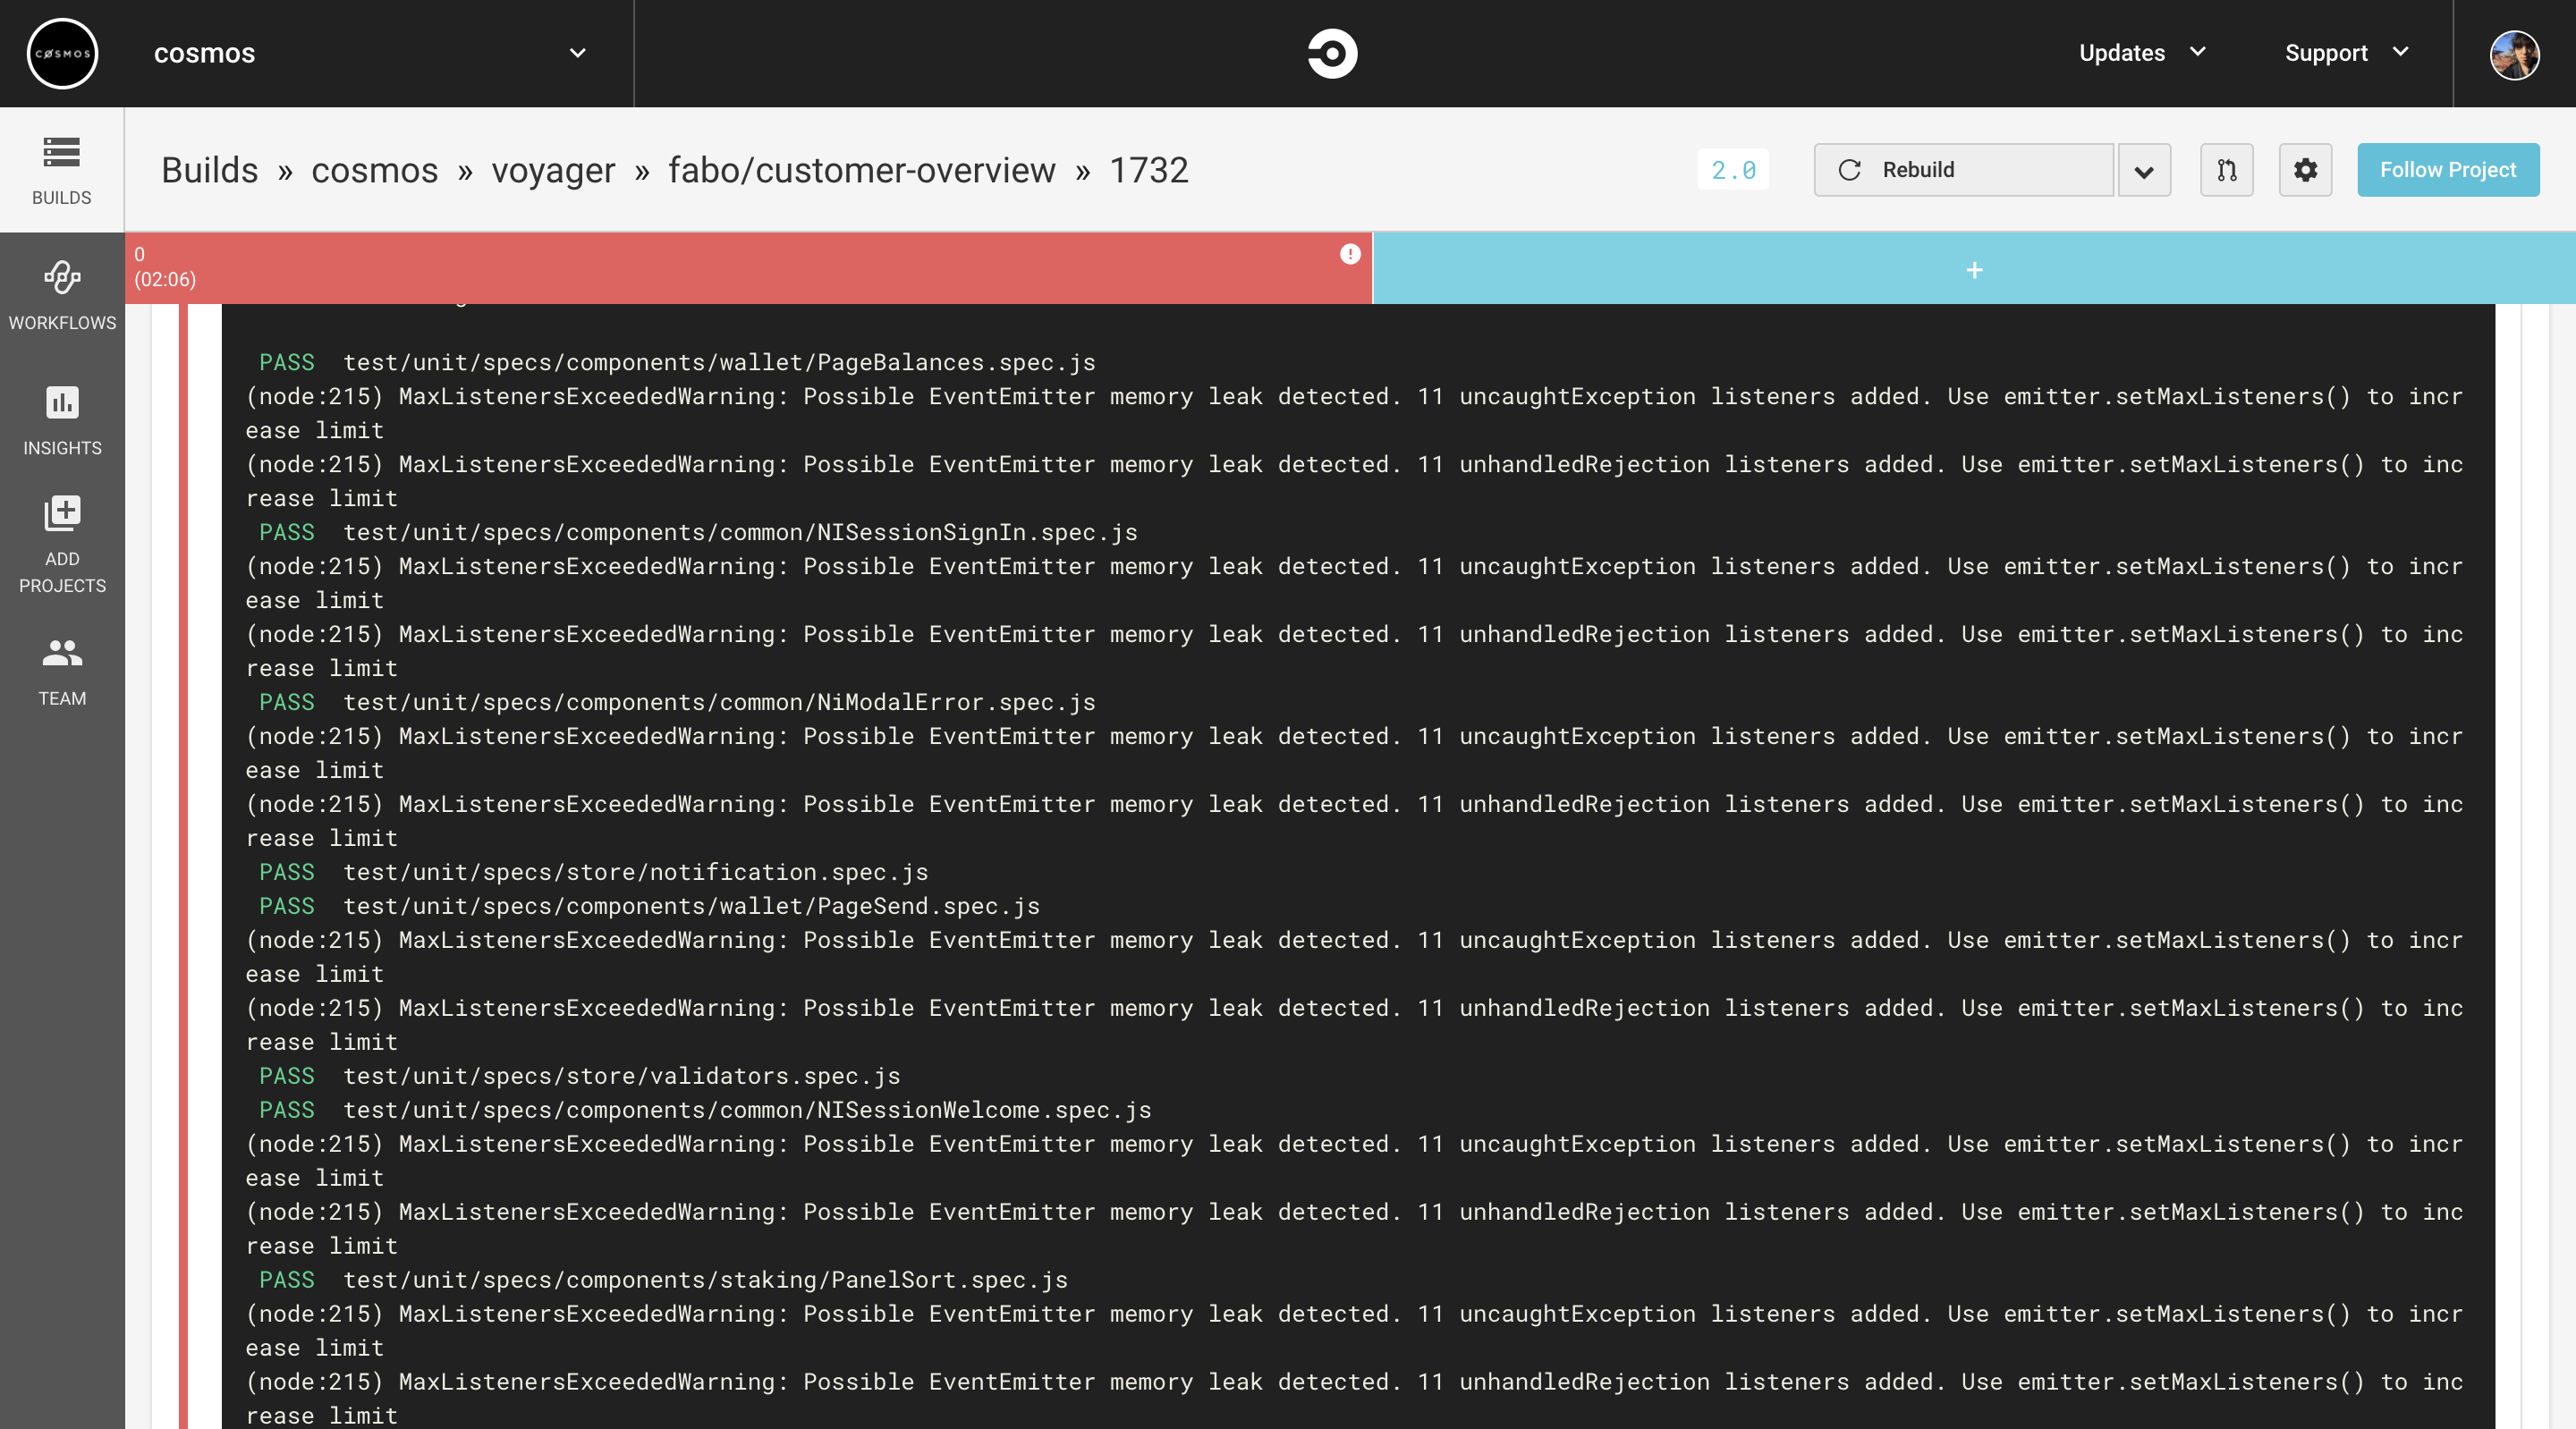The height and width of the screenshot is (1429, 2576).
Task: Open project settings gear icon
Action: (2305, 170)
